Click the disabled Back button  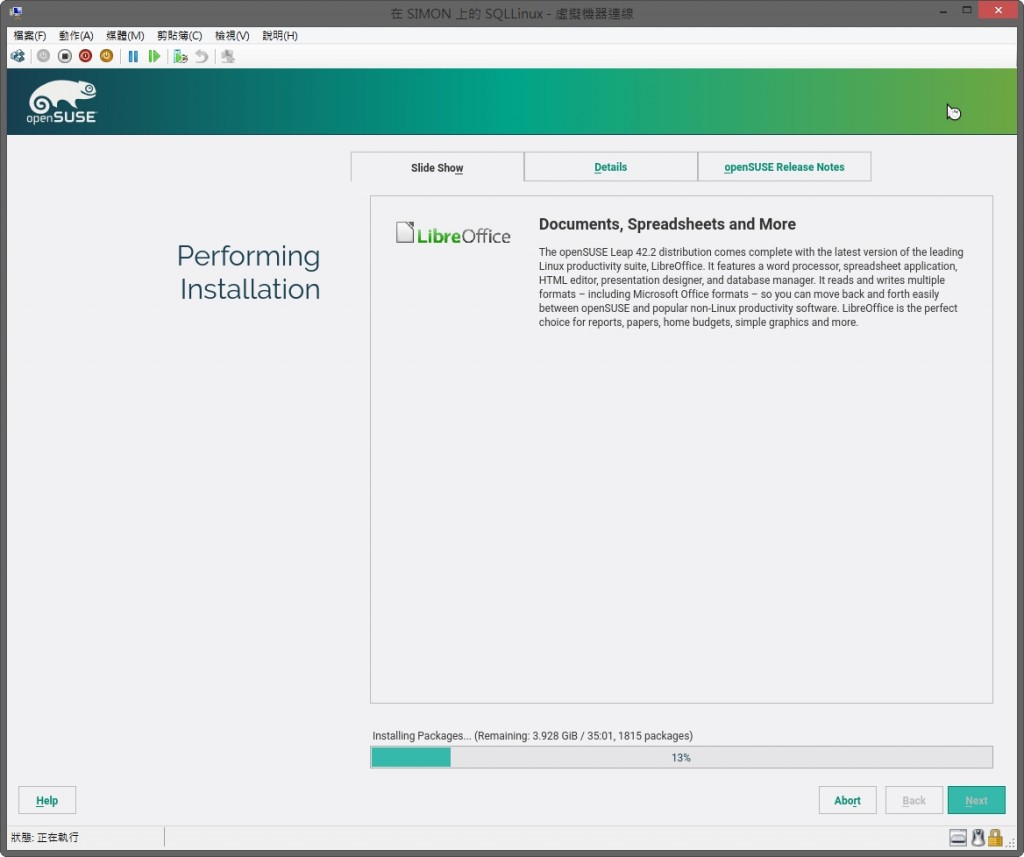pos(914,800)
